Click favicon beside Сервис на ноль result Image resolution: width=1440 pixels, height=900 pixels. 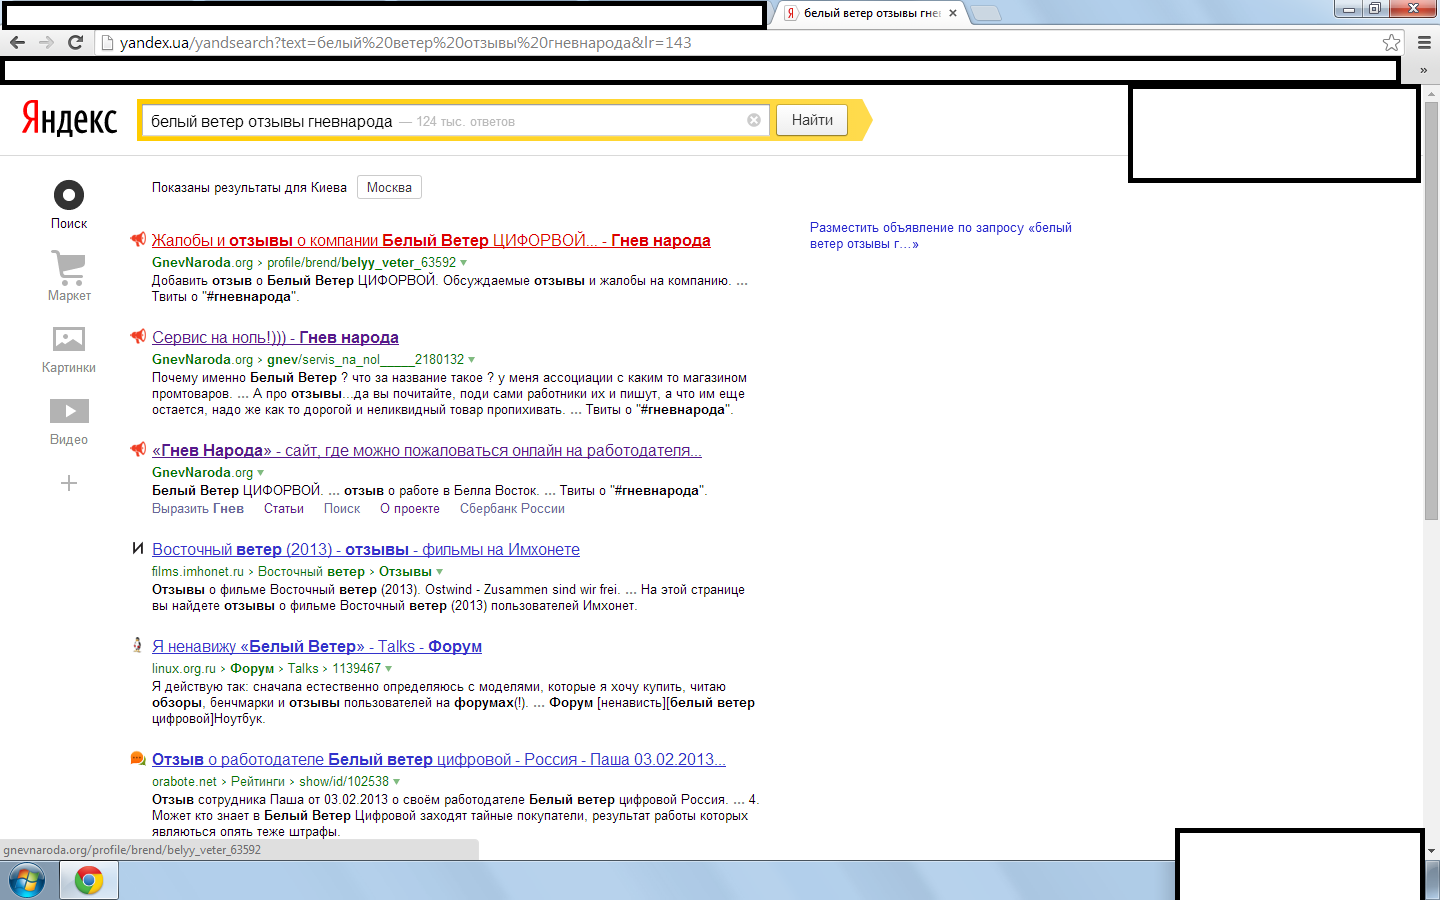click(x=138, y=336)
